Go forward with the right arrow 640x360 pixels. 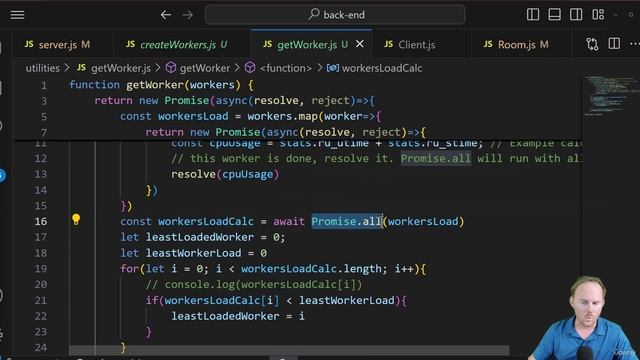click(x=187, y=15)
